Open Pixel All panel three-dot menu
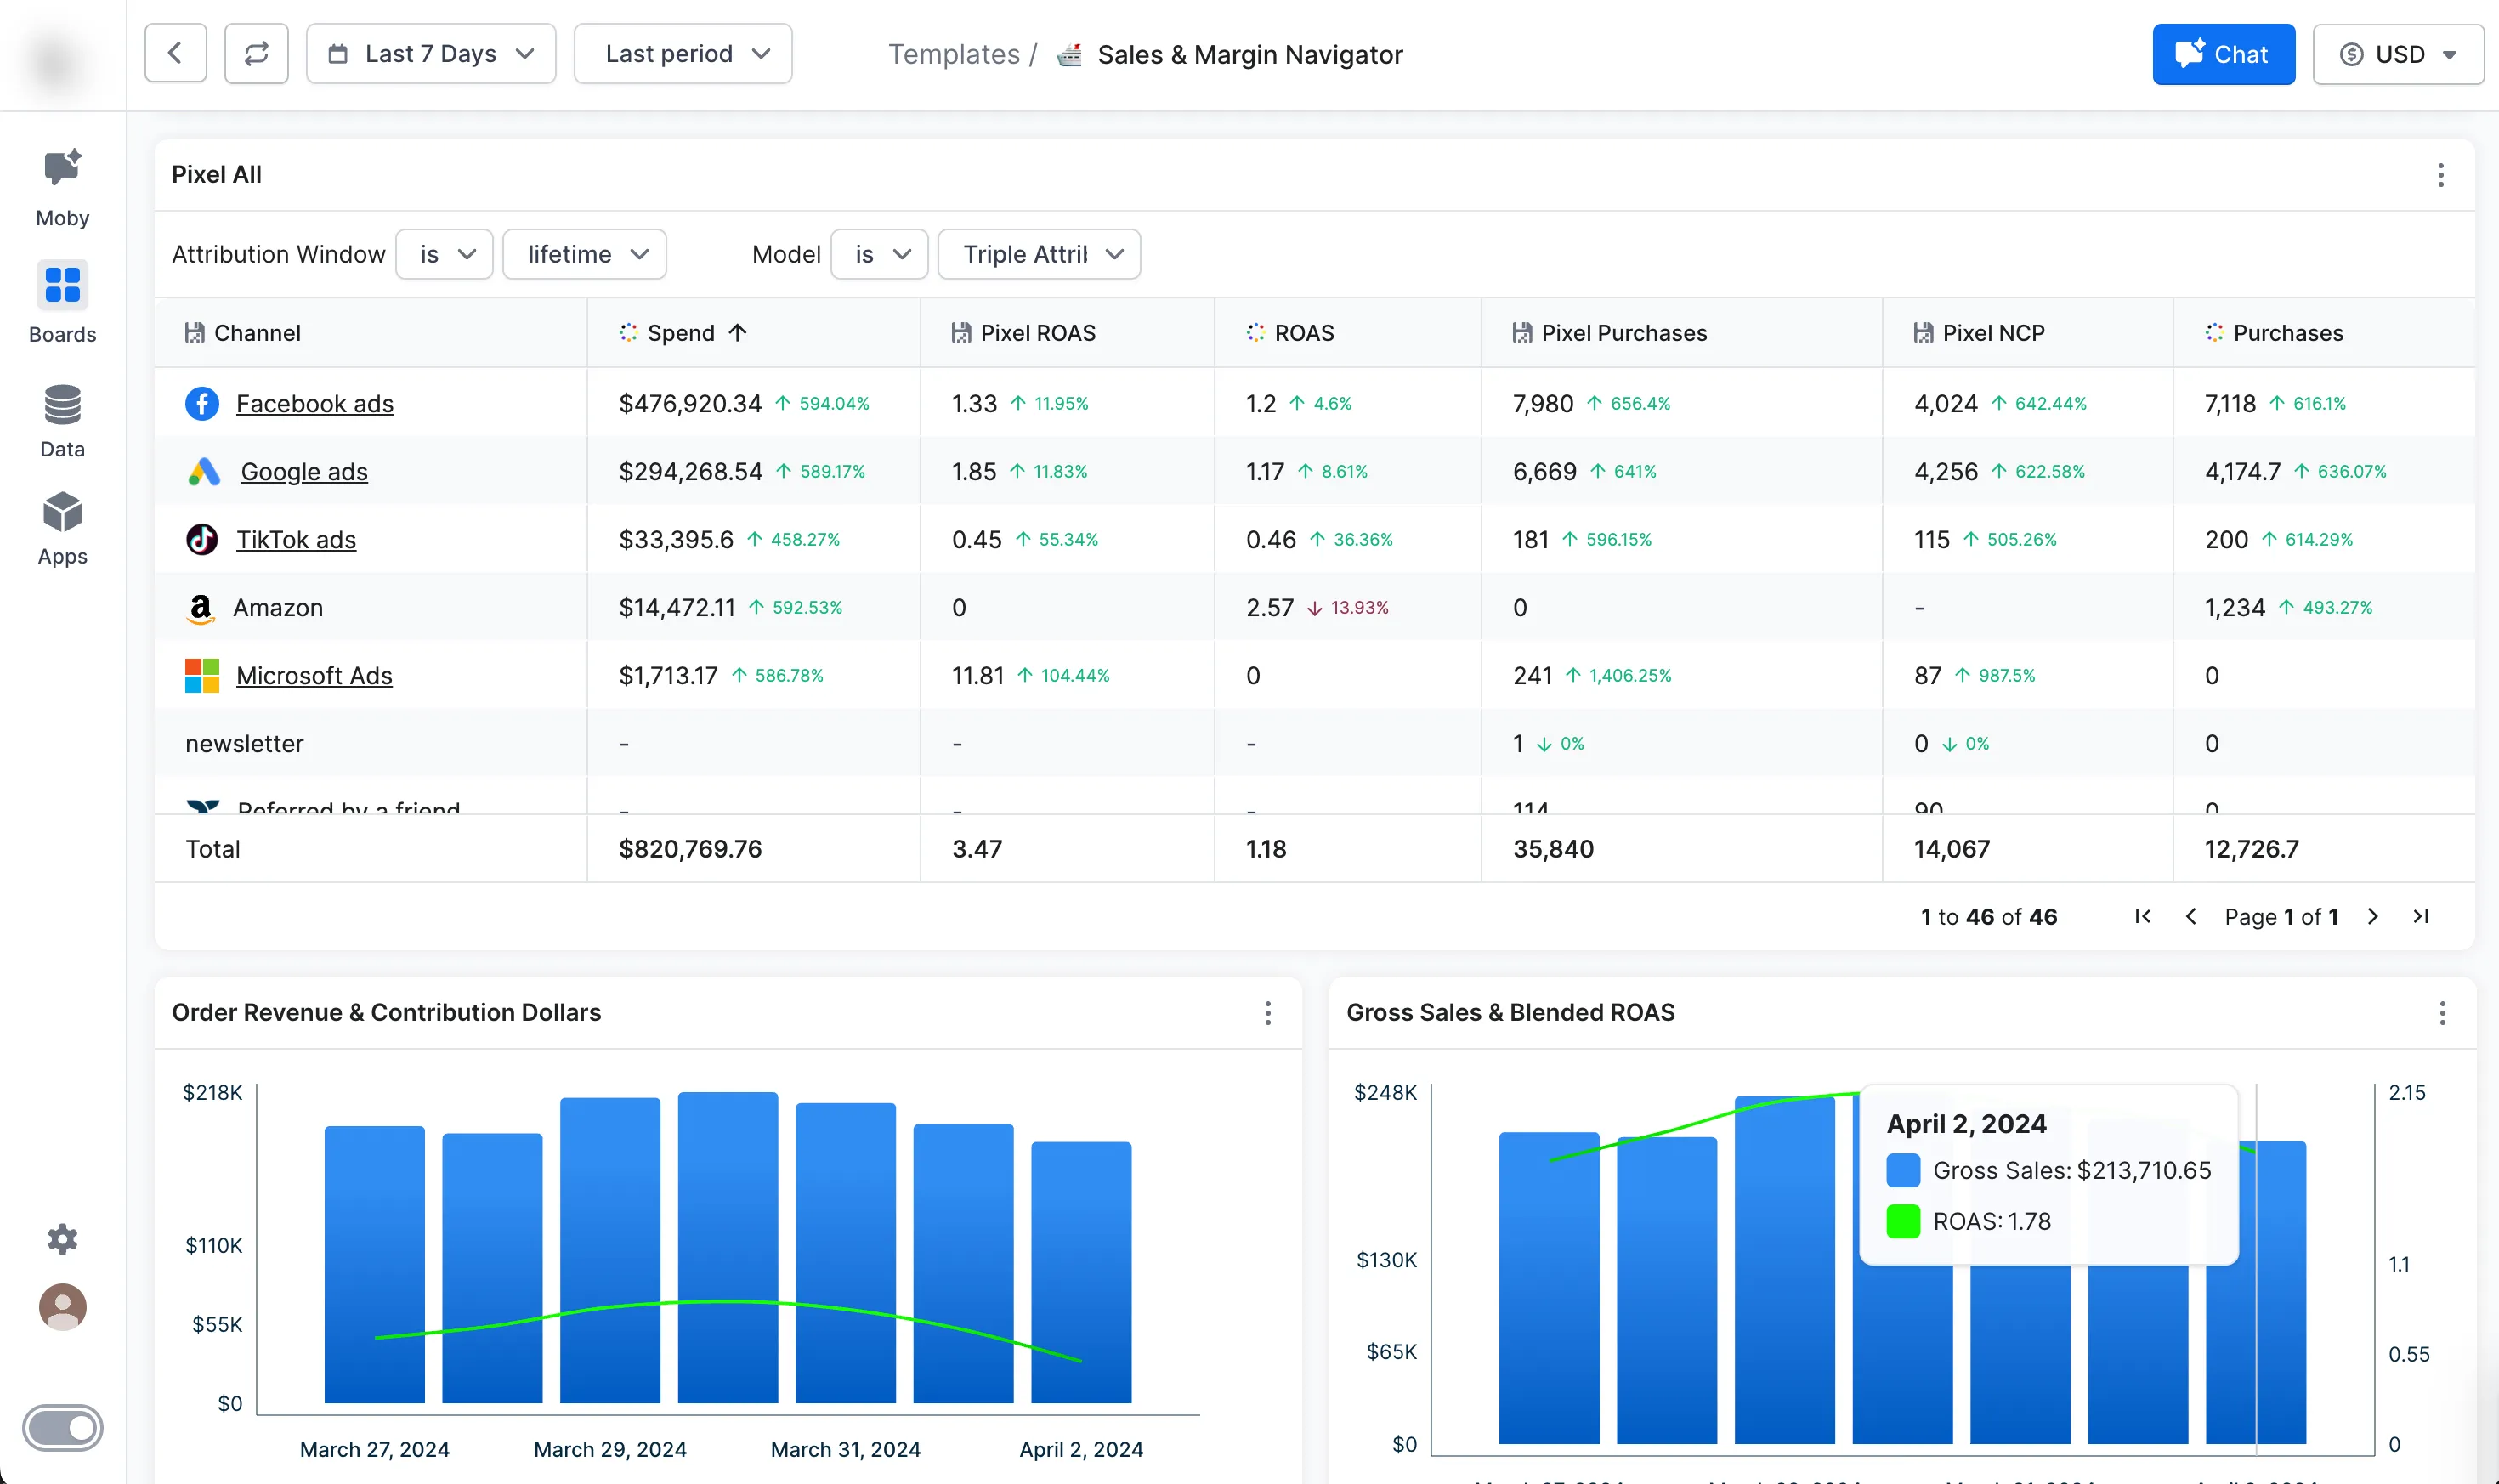The width and height of the screenshot is (2499, 1484). tap(2440, 175)
